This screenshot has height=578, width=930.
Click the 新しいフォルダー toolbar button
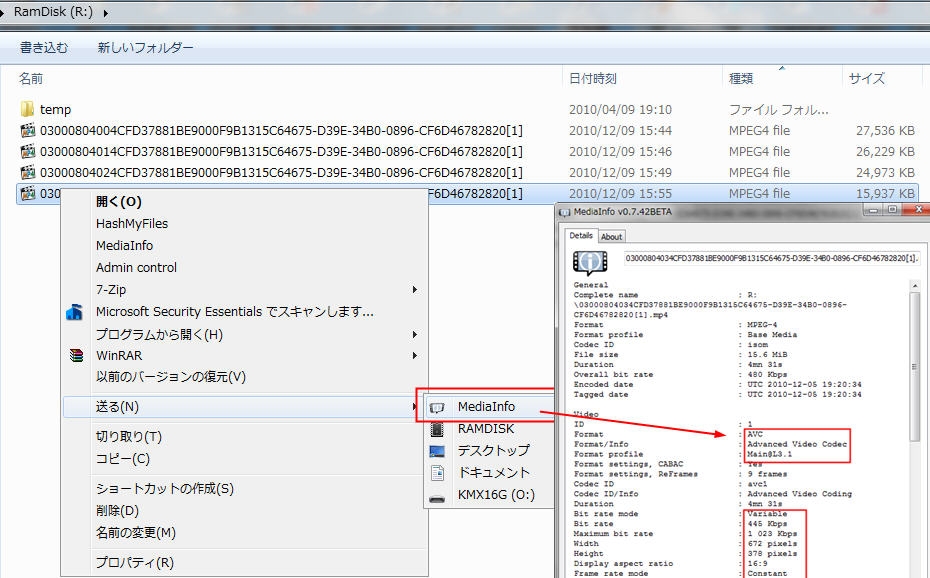pyautogui.click(x=145, y=47)
